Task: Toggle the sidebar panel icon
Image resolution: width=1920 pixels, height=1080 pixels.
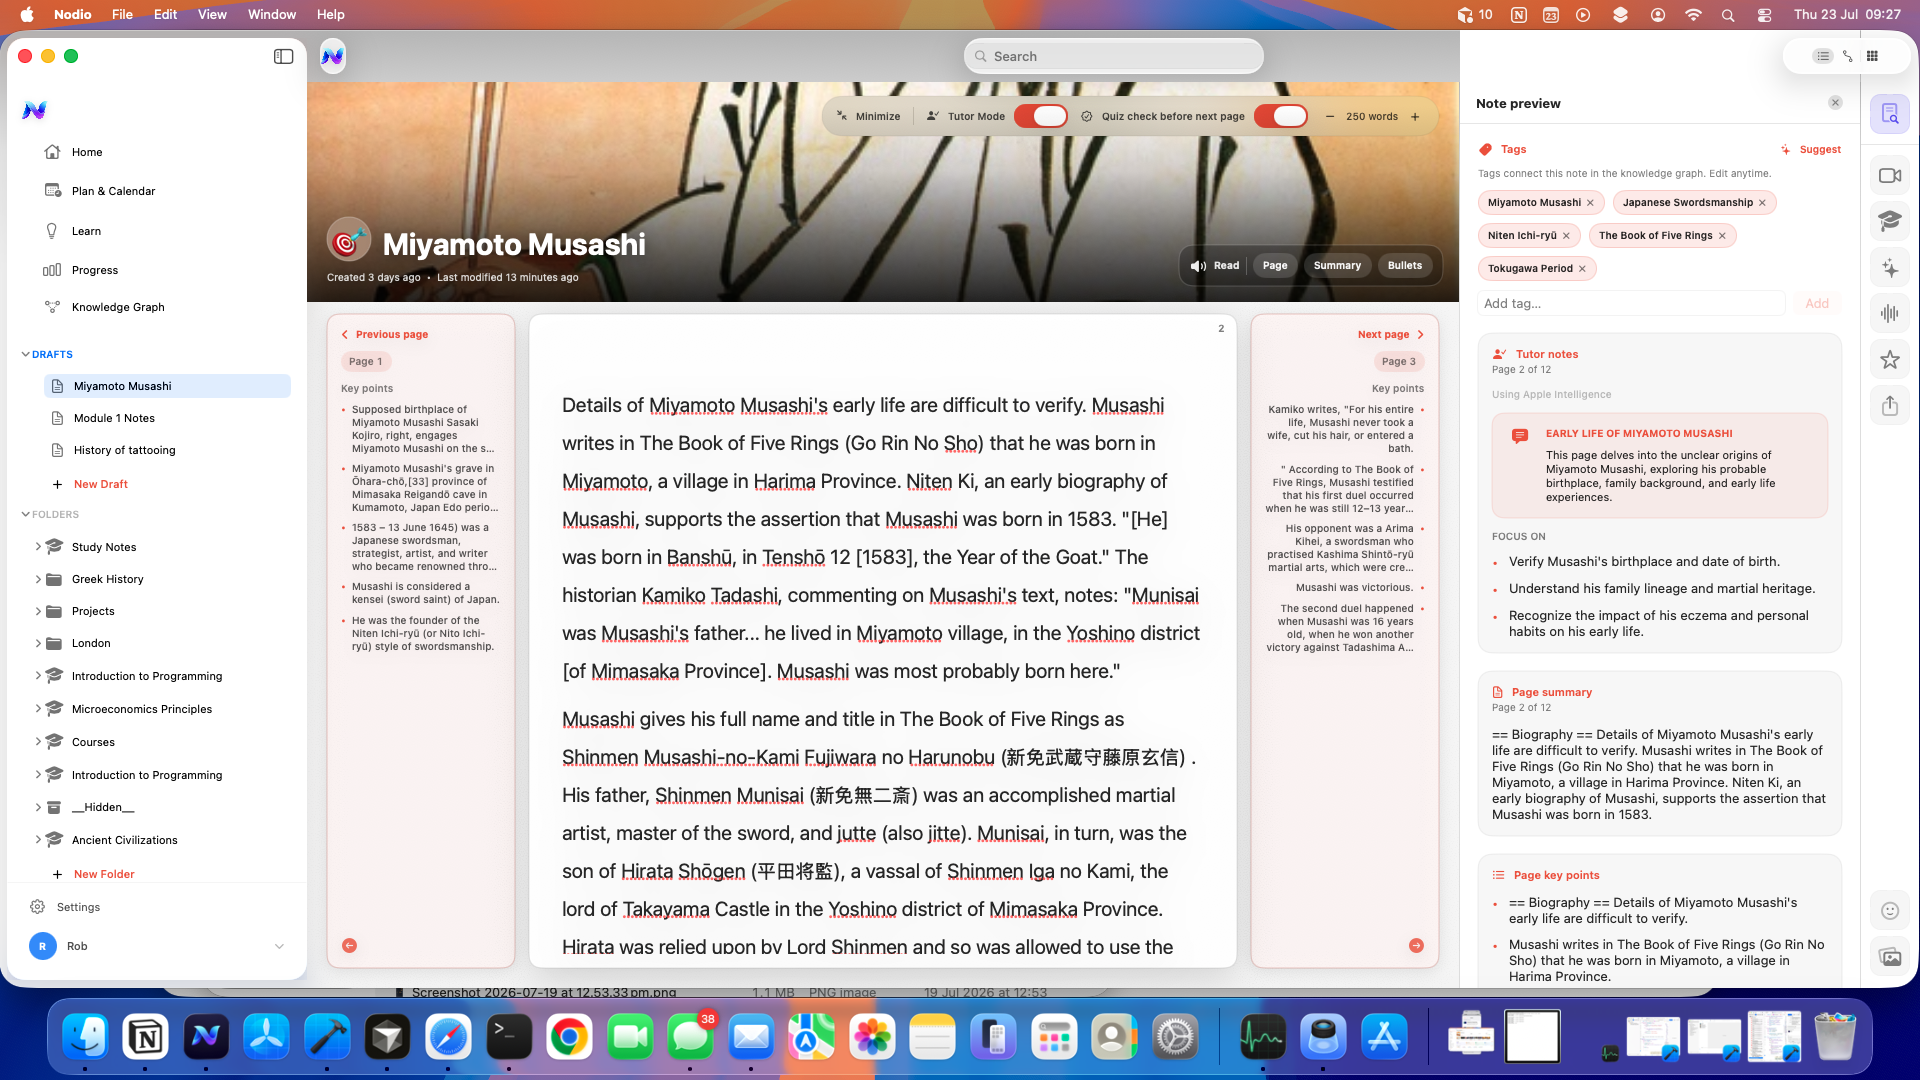Action: coord(283,56)
